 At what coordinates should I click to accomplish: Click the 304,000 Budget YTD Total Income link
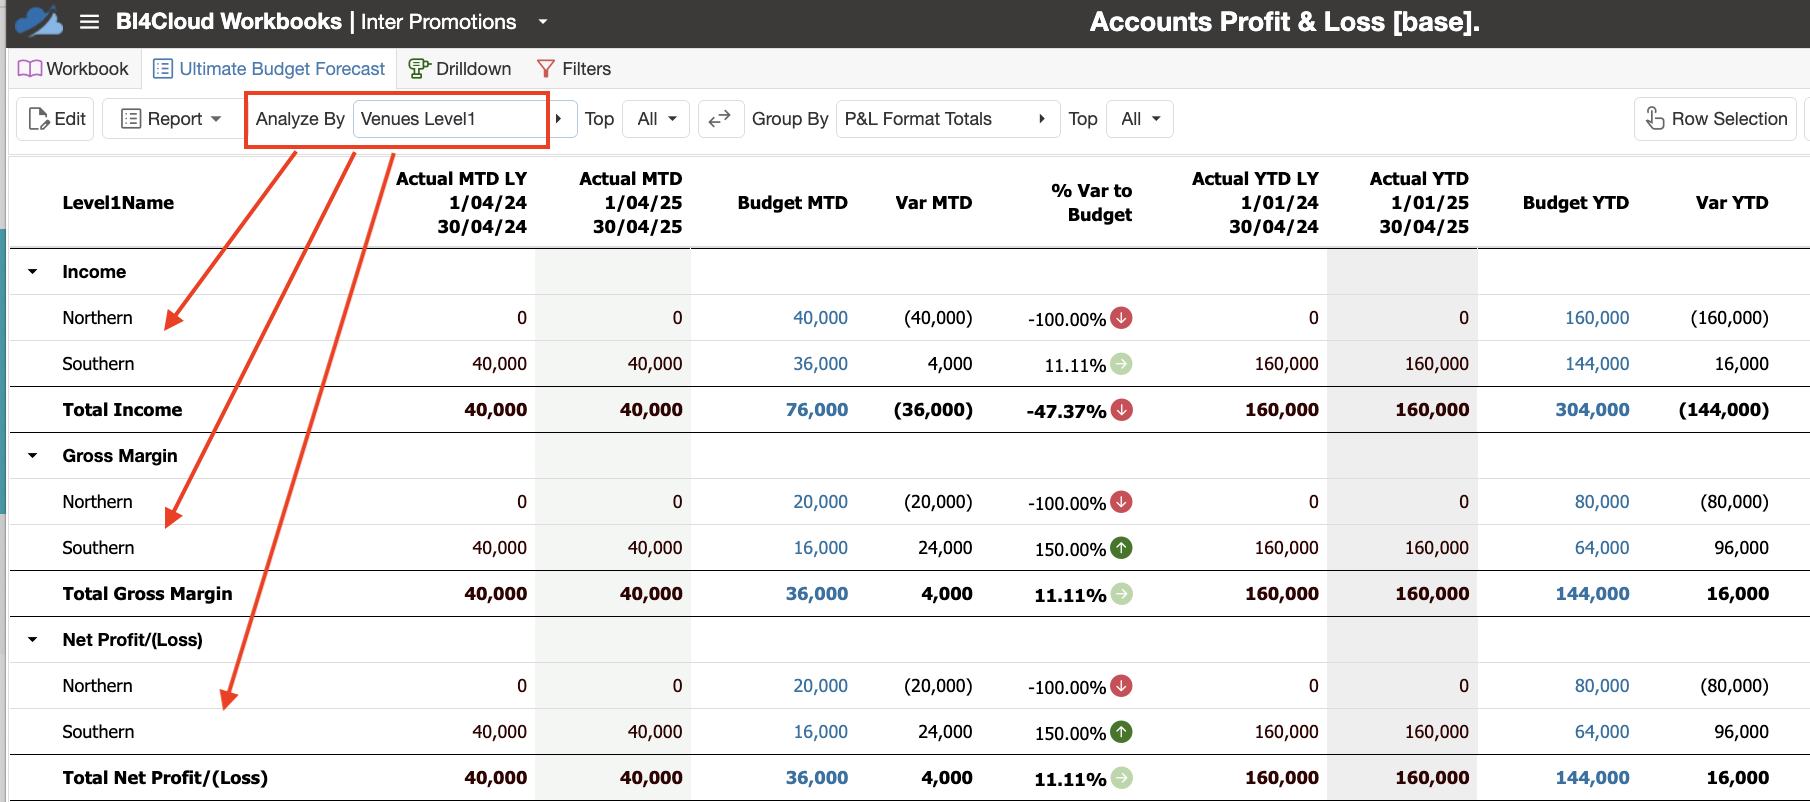pos(1592,410)
